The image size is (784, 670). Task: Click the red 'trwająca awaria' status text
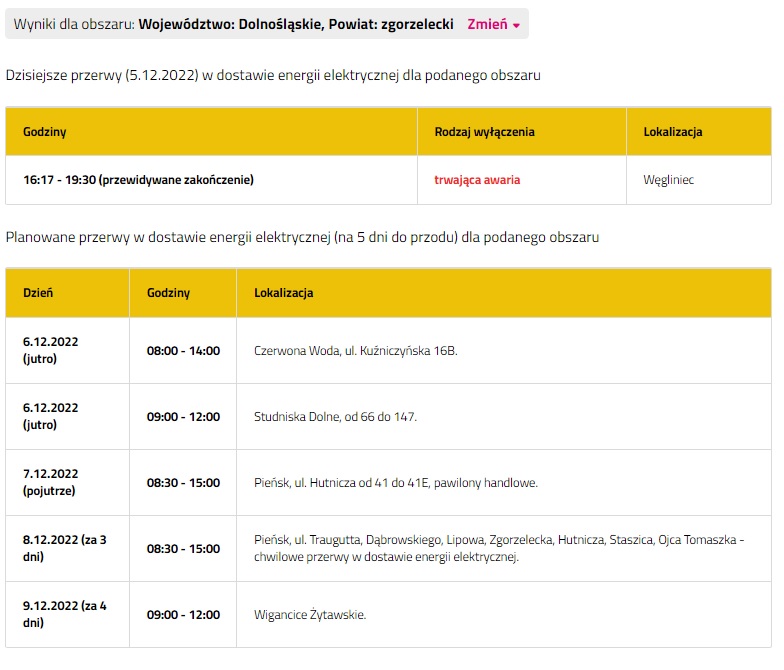477,180
